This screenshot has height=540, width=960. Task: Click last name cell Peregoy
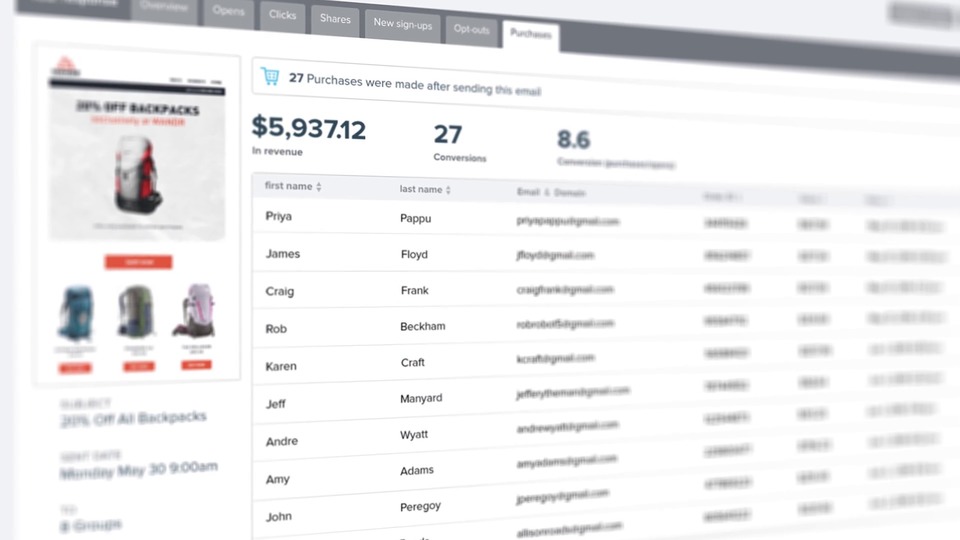(x=421, y=506)
